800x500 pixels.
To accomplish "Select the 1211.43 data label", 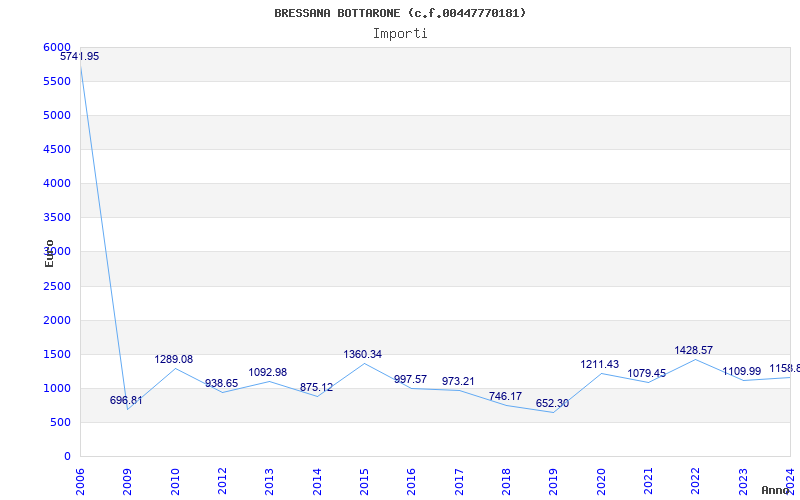I will [x=599, y=365].
